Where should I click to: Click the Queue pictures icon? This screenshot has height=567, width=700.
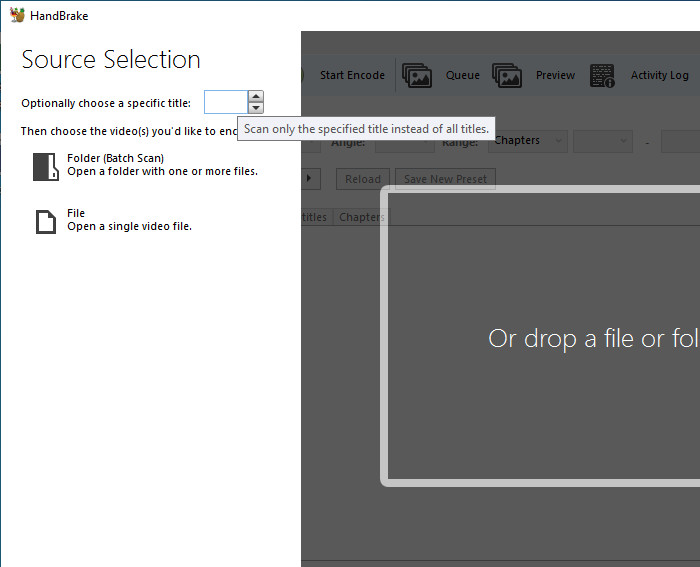pyautogui.click(x=417, y=75)
